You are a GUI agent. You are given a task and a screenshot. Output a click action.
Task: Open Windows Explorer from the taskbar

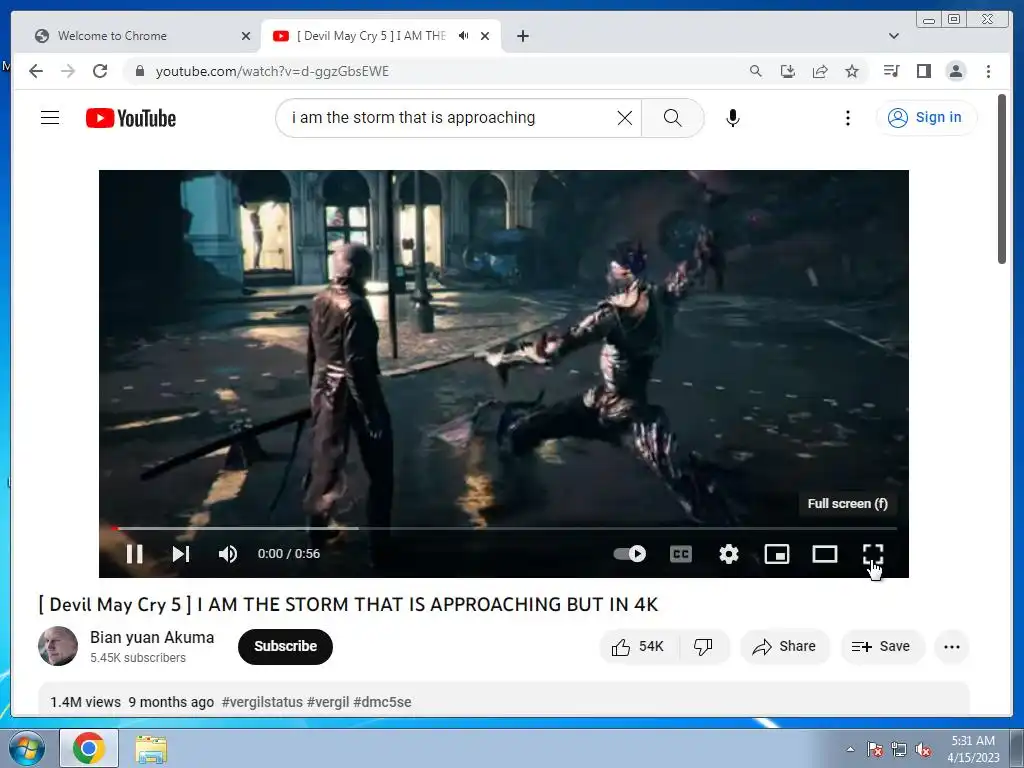[x=151, y=748]
